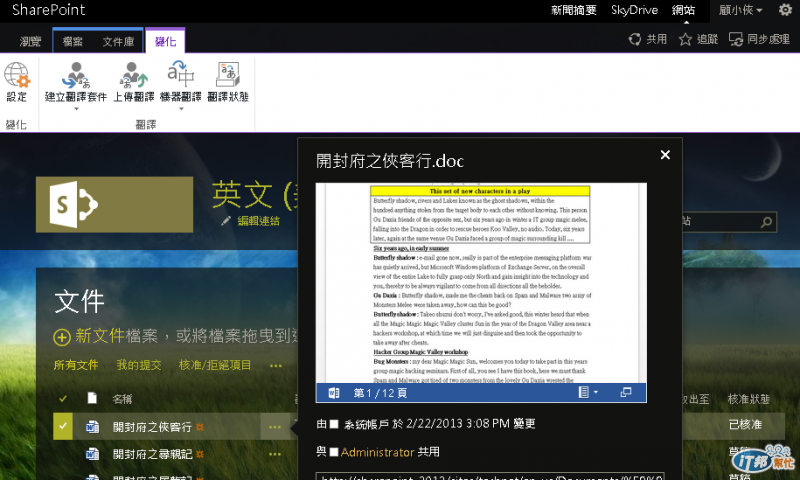Click the 同步處理 sync button
Viewport: 800px width, 480px height.
click(759, 39)
